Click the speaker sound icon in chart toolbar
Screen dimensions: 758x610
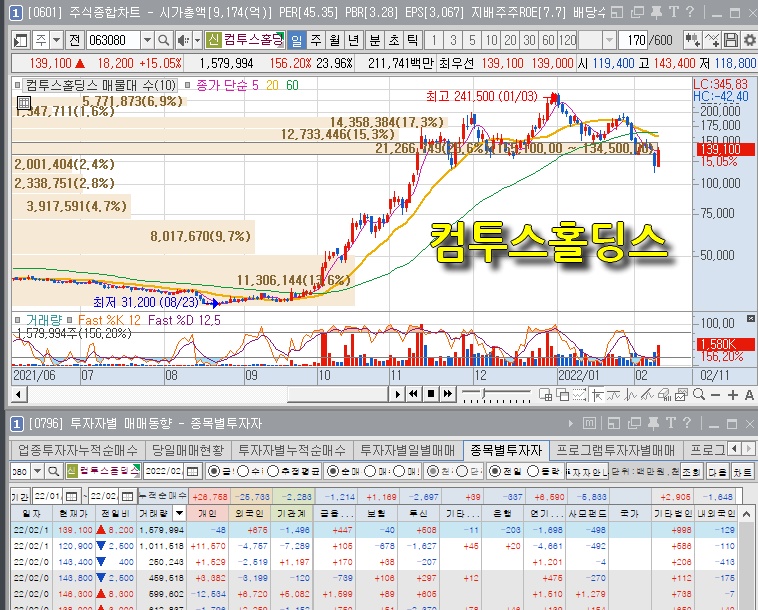pos(183,40)
